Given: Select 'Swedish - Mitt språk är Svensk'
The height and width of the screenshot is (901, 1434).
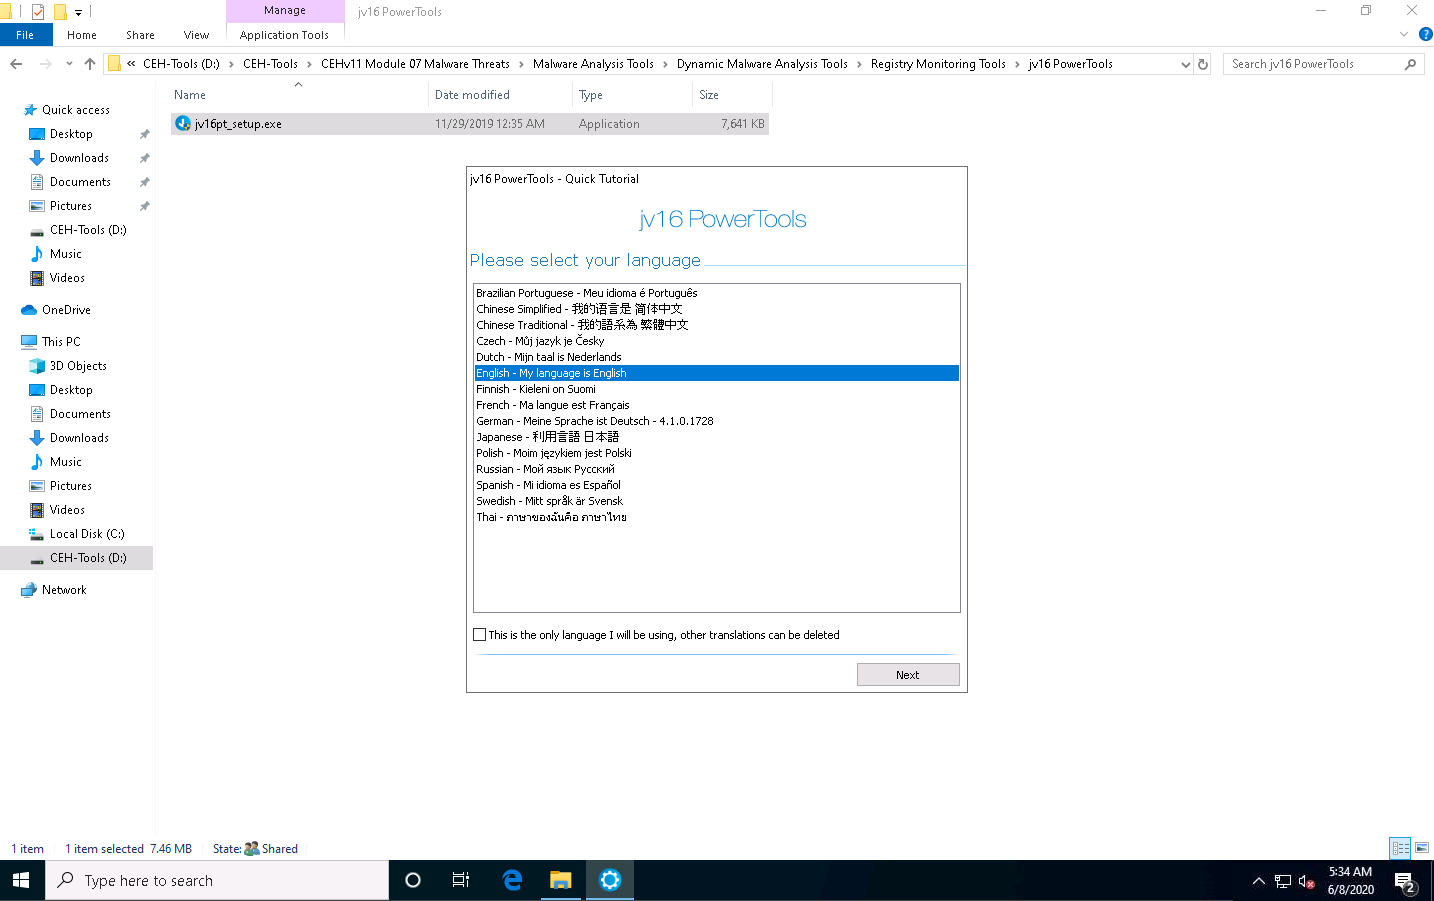Looking at the screenshot, I should pyautogui.click(x=716, y=501).
